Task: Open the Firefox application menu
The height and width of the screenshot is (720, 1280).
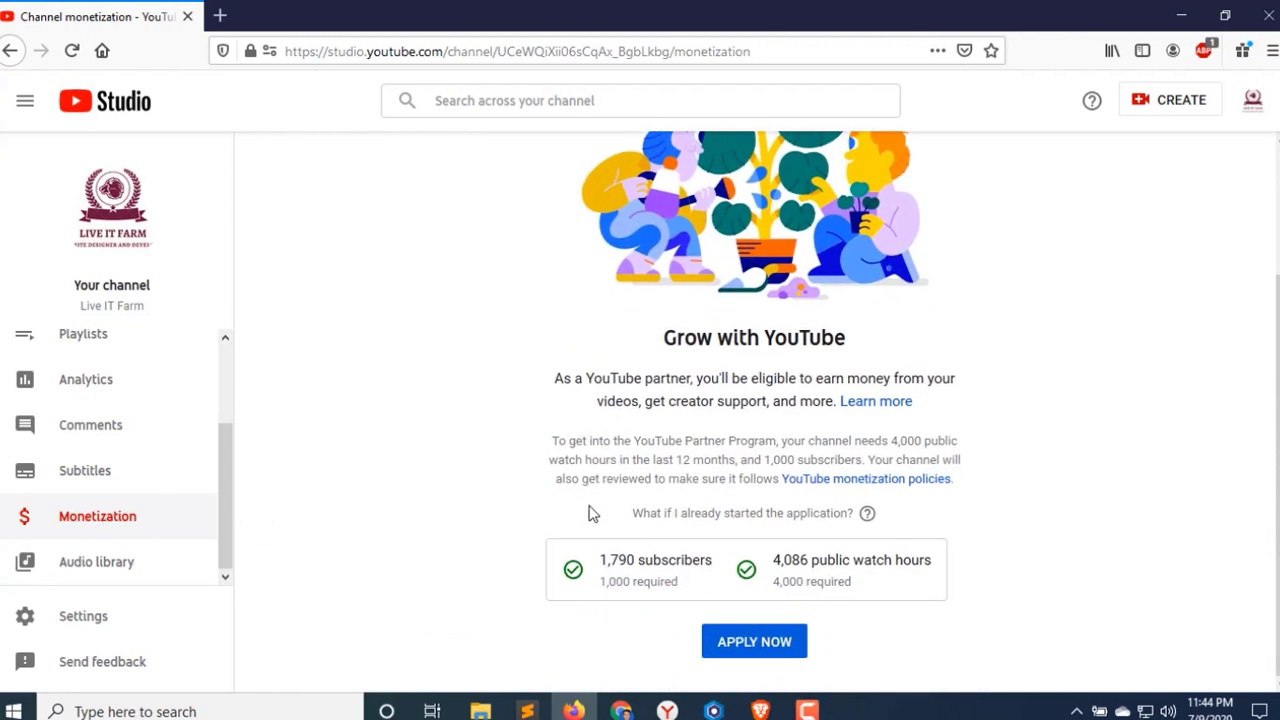Action: (x=1272, y=51)
